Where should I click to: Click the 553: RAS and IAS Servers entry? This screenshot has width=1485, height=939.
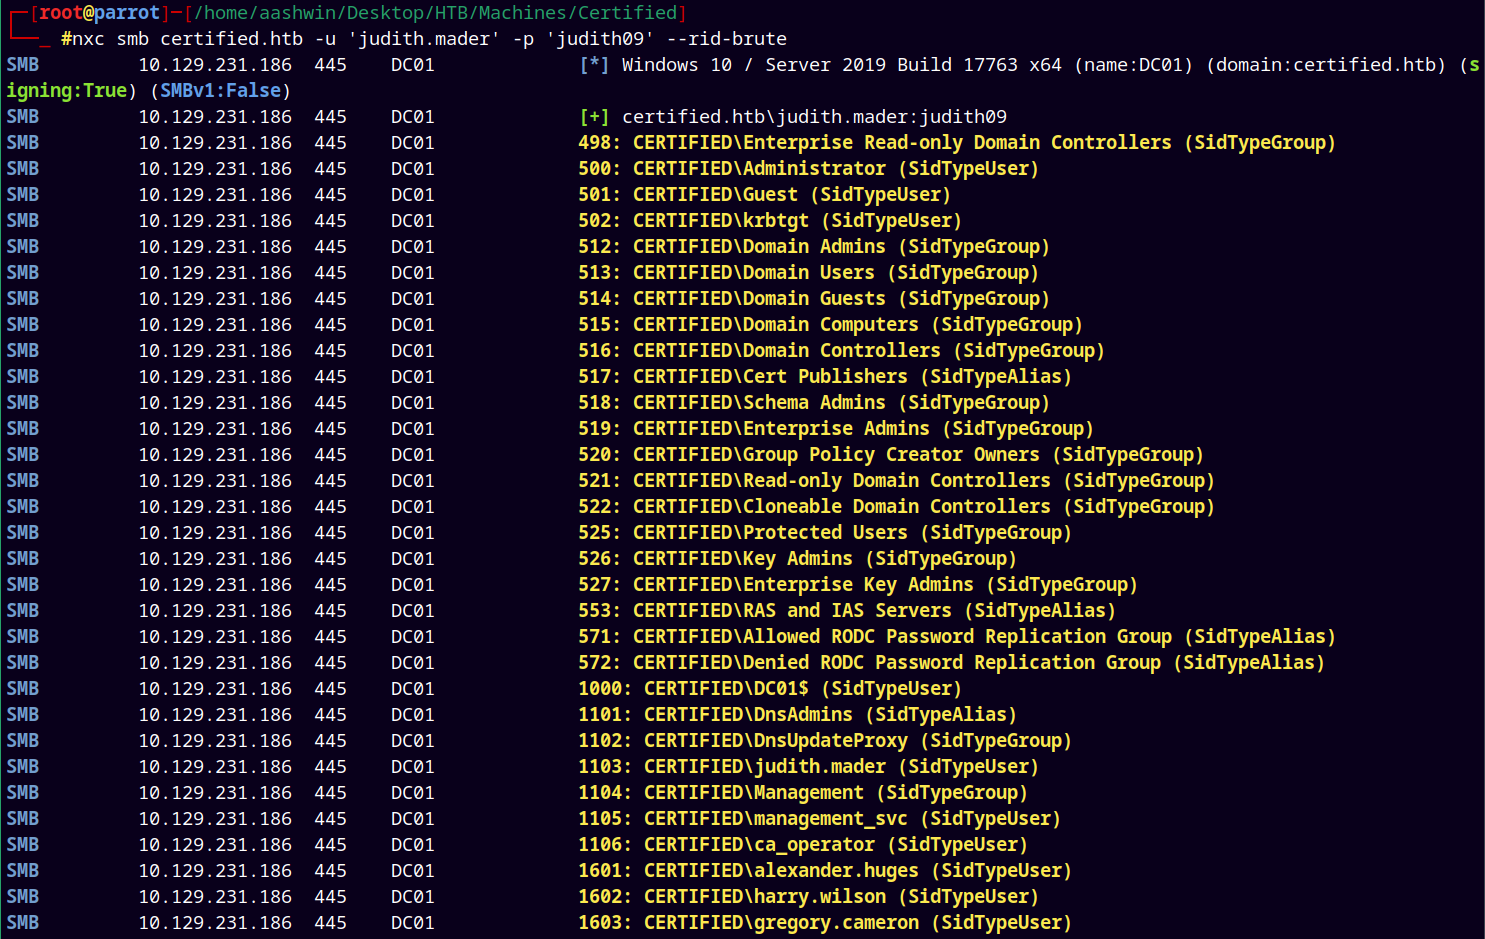coord(847,611)
